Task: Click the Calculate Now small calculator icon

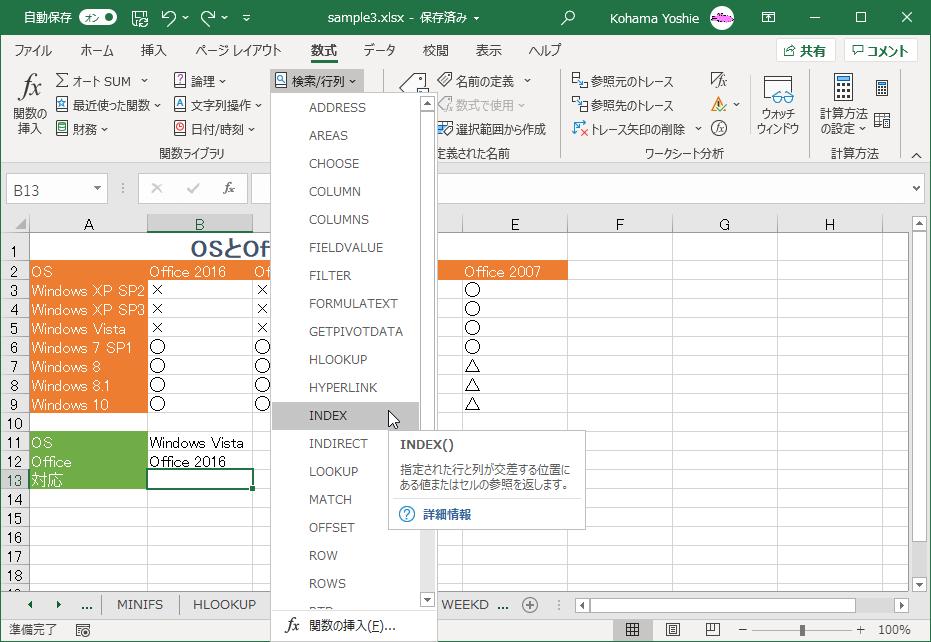Action: [882, 88]
